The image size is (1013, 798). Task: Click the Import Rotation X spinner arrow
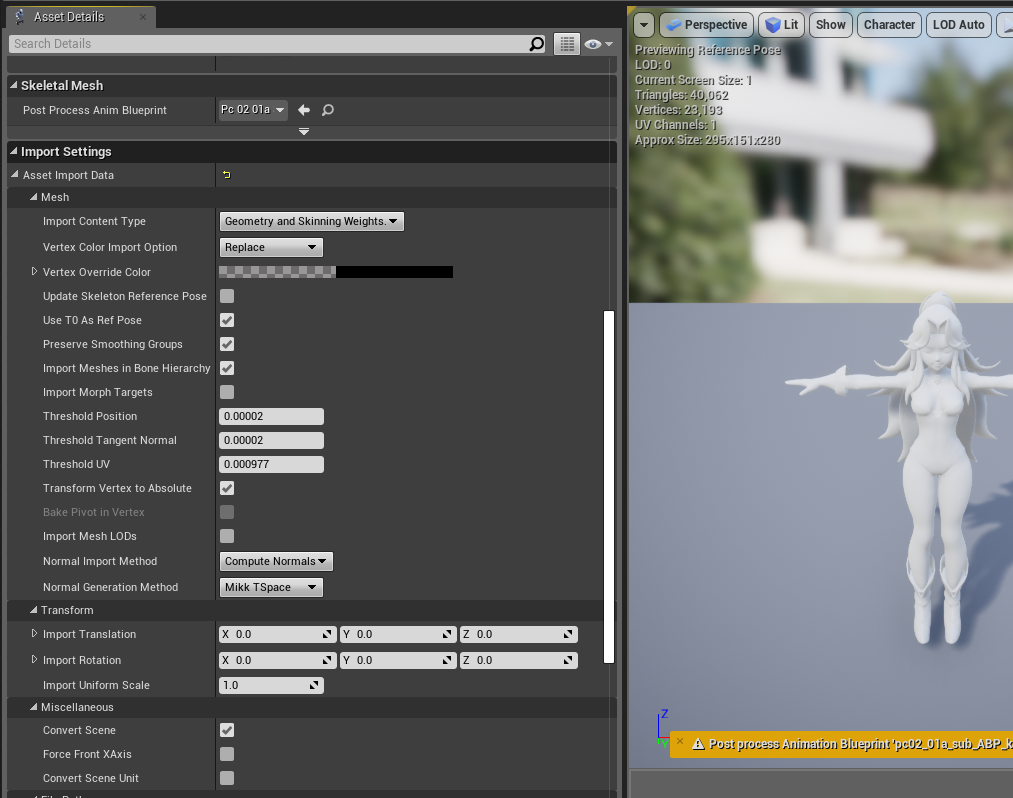click(327, 660)
